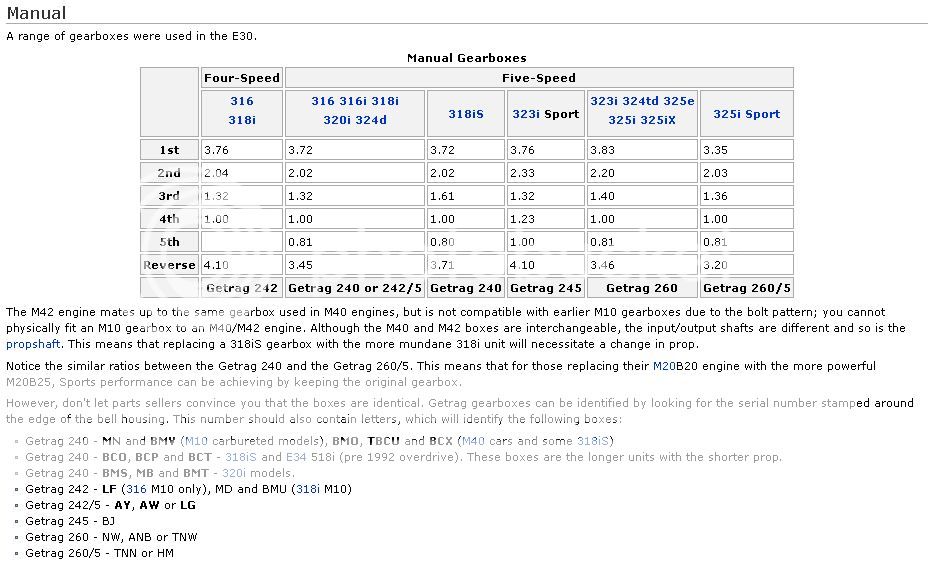
Task: Select the Getrag 260/5 table footer cell
Action: point(746,288)
